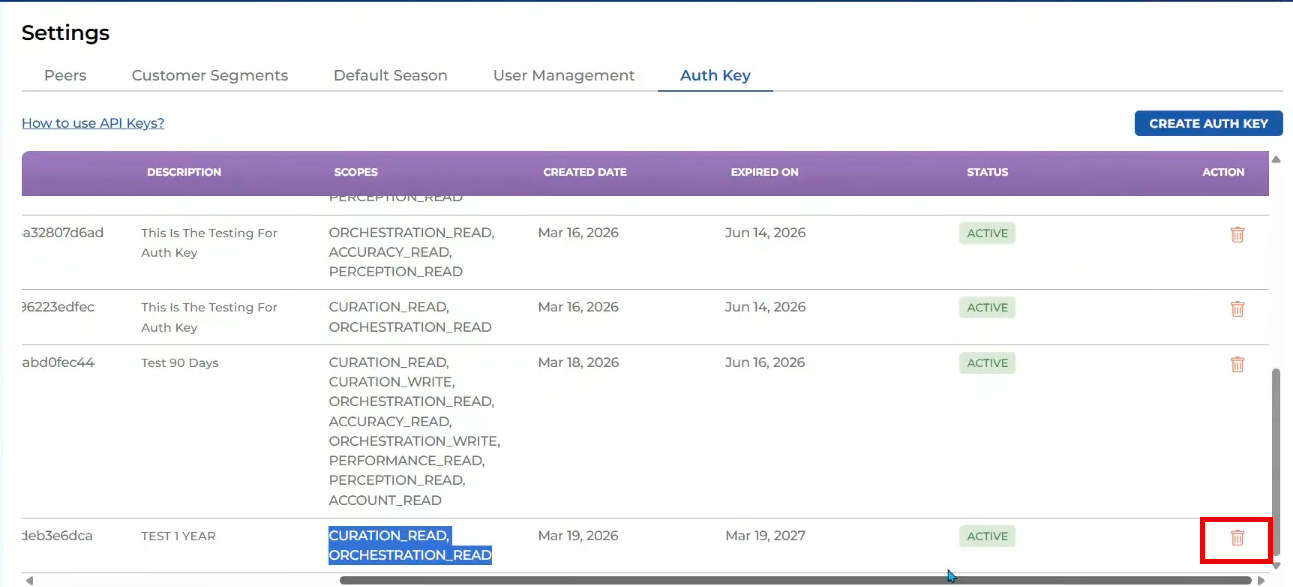1293x587 pixels.
Task: Open the How to use API Keys link
Action: pos(93,123)
